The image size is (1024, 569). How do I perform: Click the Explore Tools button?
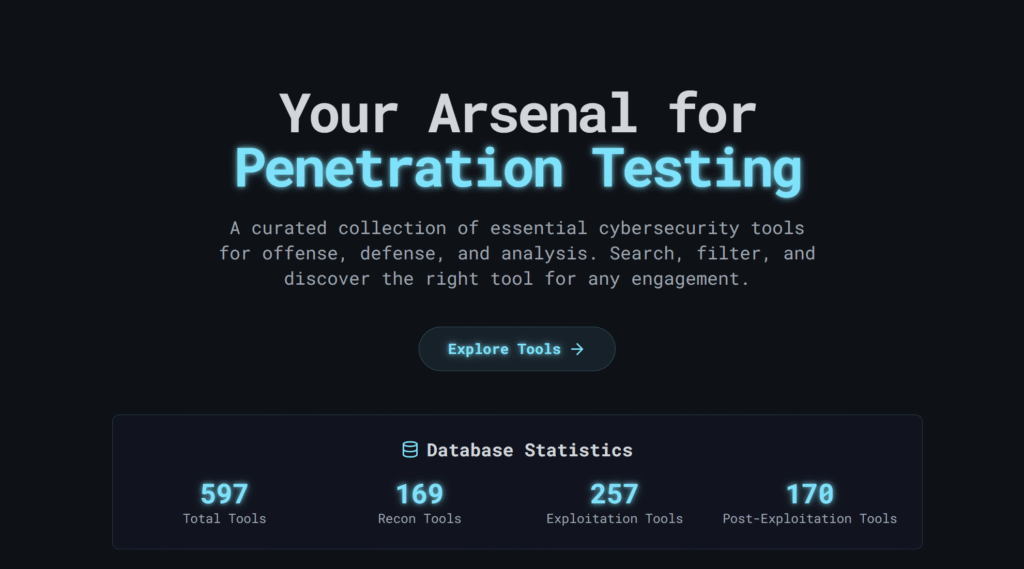[517, 349]
